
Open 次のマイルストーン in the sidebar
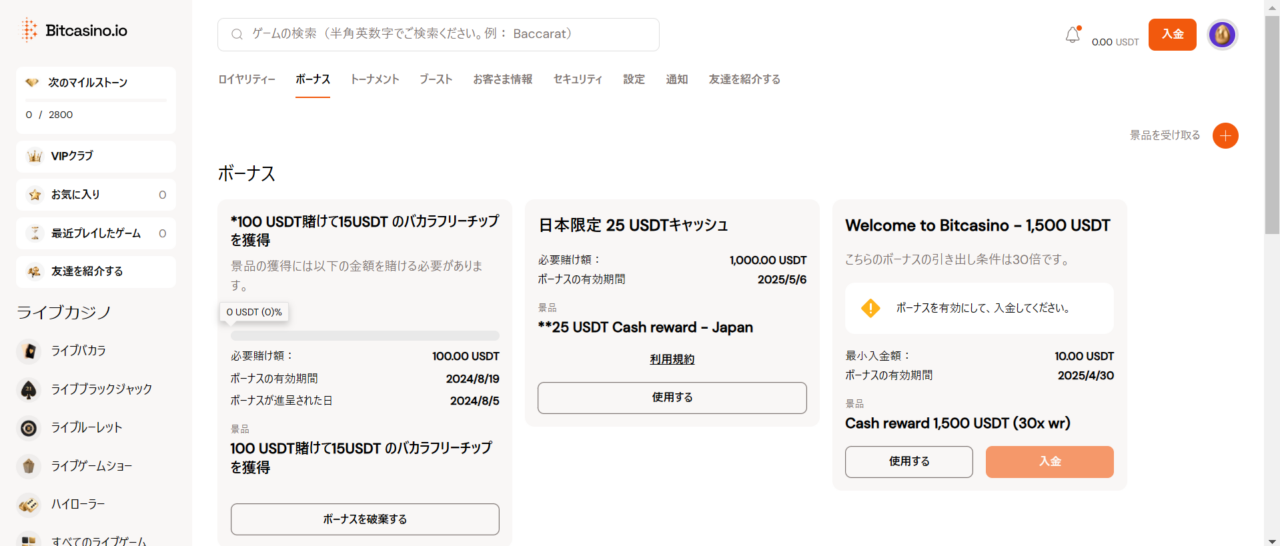[96, 100]
